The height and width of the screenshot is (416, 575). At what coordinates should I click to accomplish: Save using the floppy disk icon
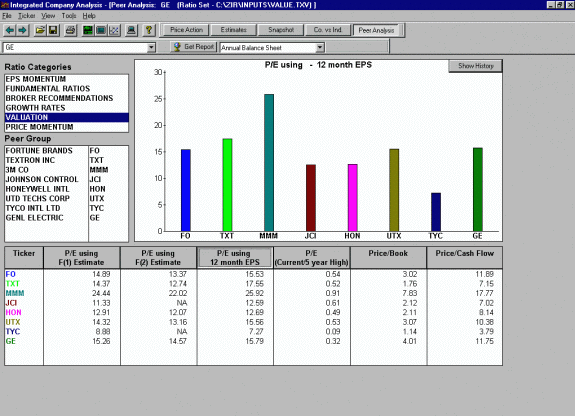[53, 30]
